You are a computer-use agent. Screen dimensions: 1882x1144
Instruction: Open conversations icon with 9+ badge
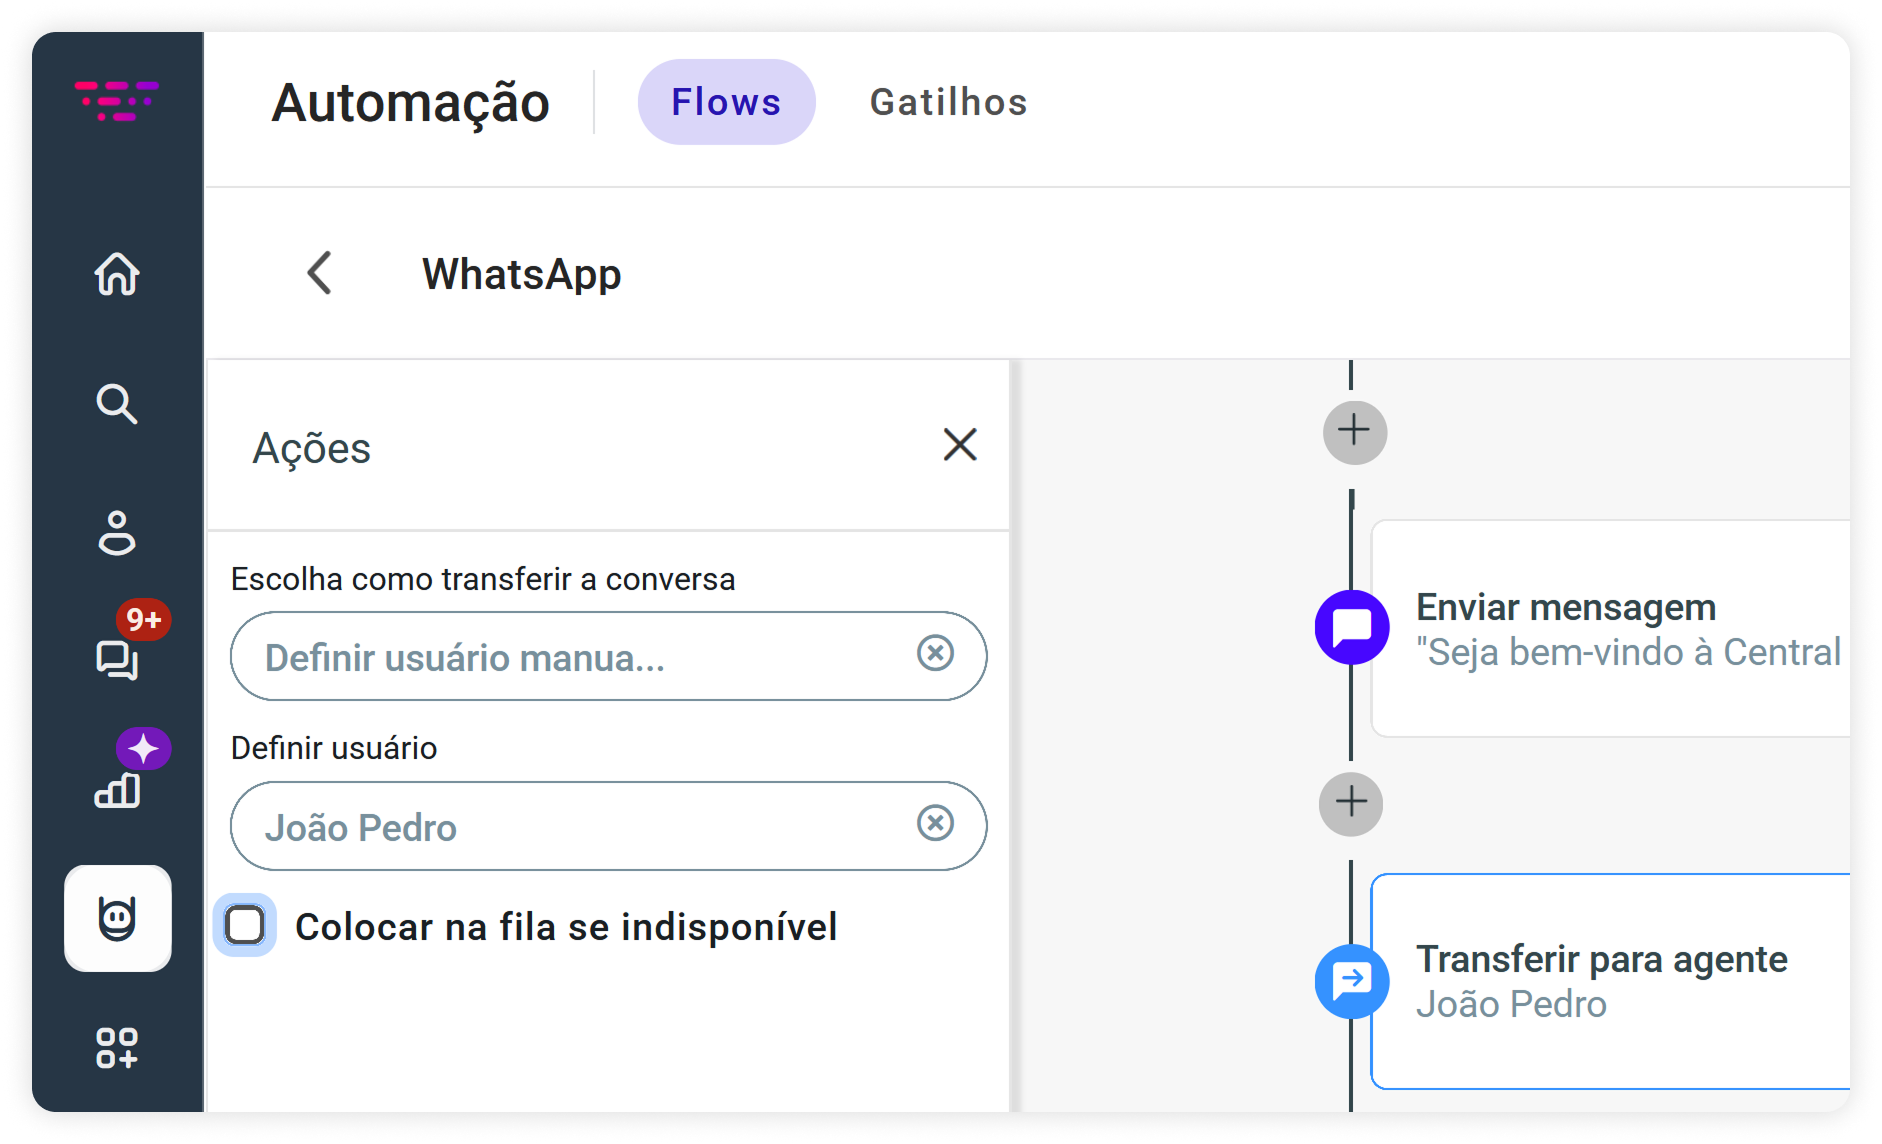117,659
